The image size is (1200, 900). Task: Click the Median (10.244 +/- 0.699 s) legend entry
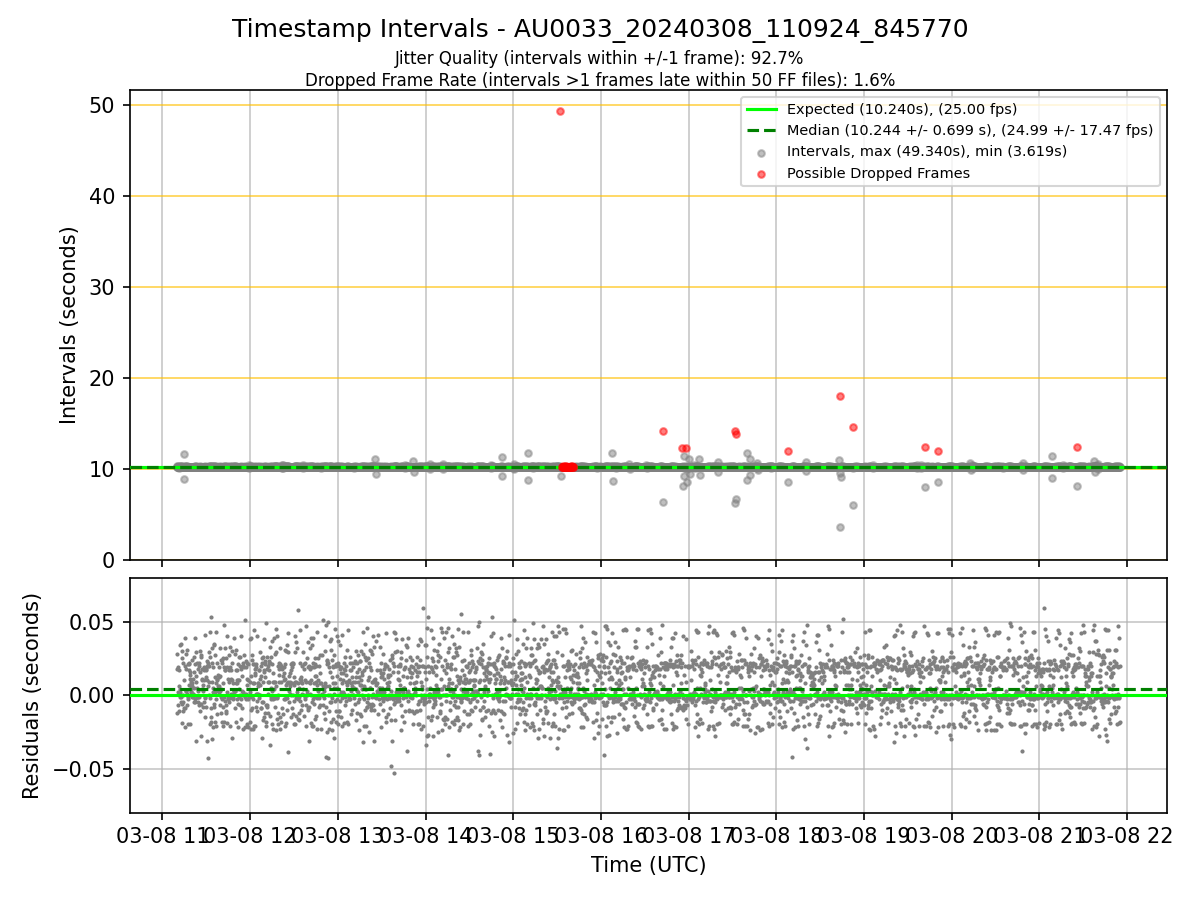pos(950,130)
